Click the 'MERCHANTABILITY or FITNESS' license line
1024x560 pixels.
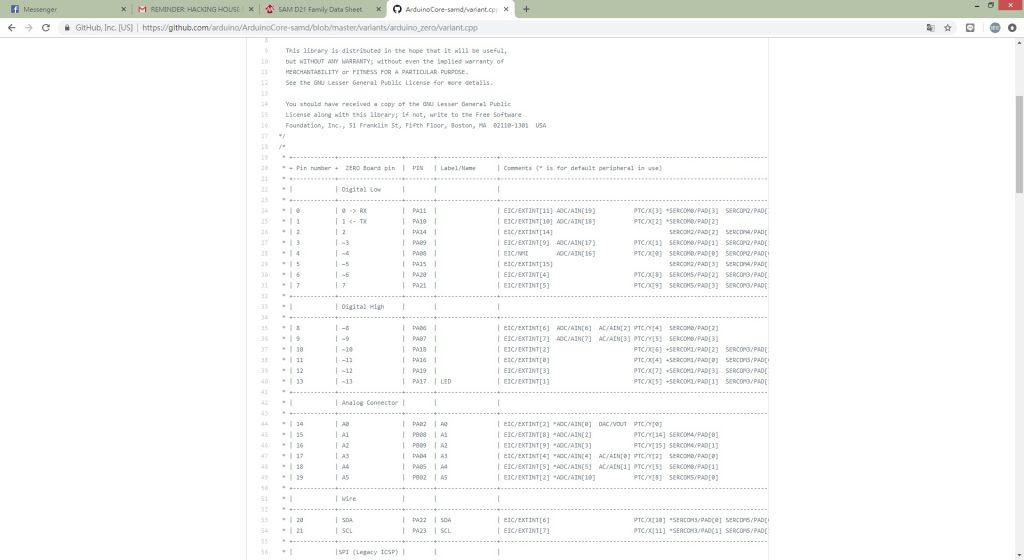coord(376,72)
